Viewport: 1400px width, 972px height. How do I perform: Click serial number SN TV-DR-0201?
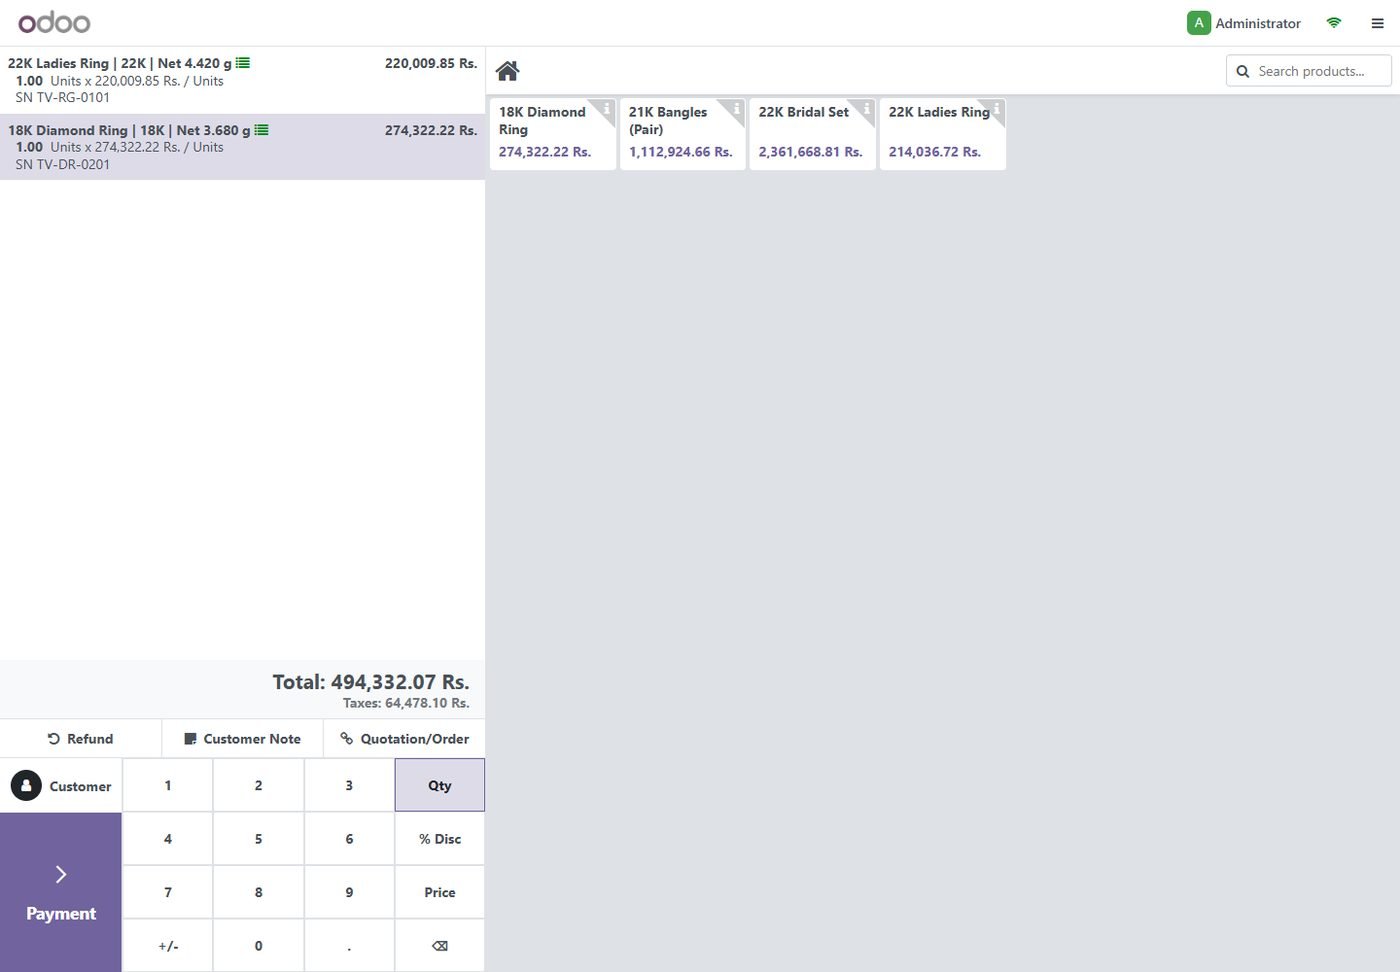(63, 164)
